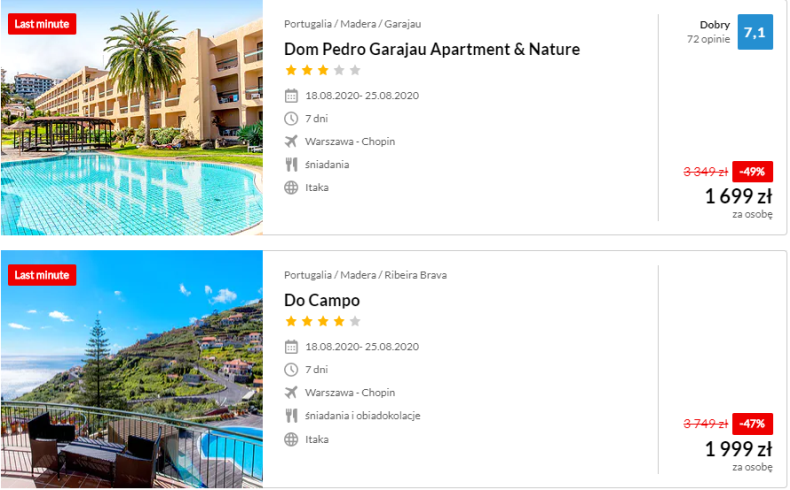The height and width of the screenshot is (490, 790).
Task: Click the Last minute badge on the pool photo
Action: tap(42, 24)
